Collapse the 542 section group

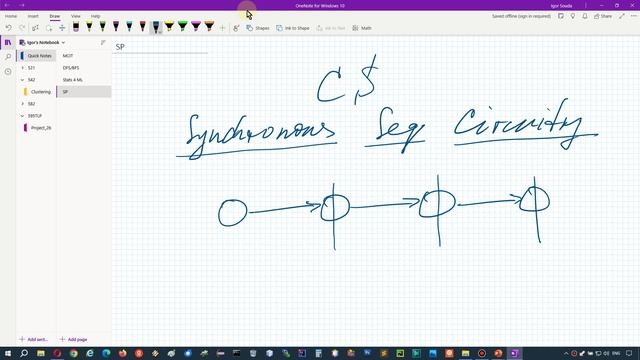point(23,80)
